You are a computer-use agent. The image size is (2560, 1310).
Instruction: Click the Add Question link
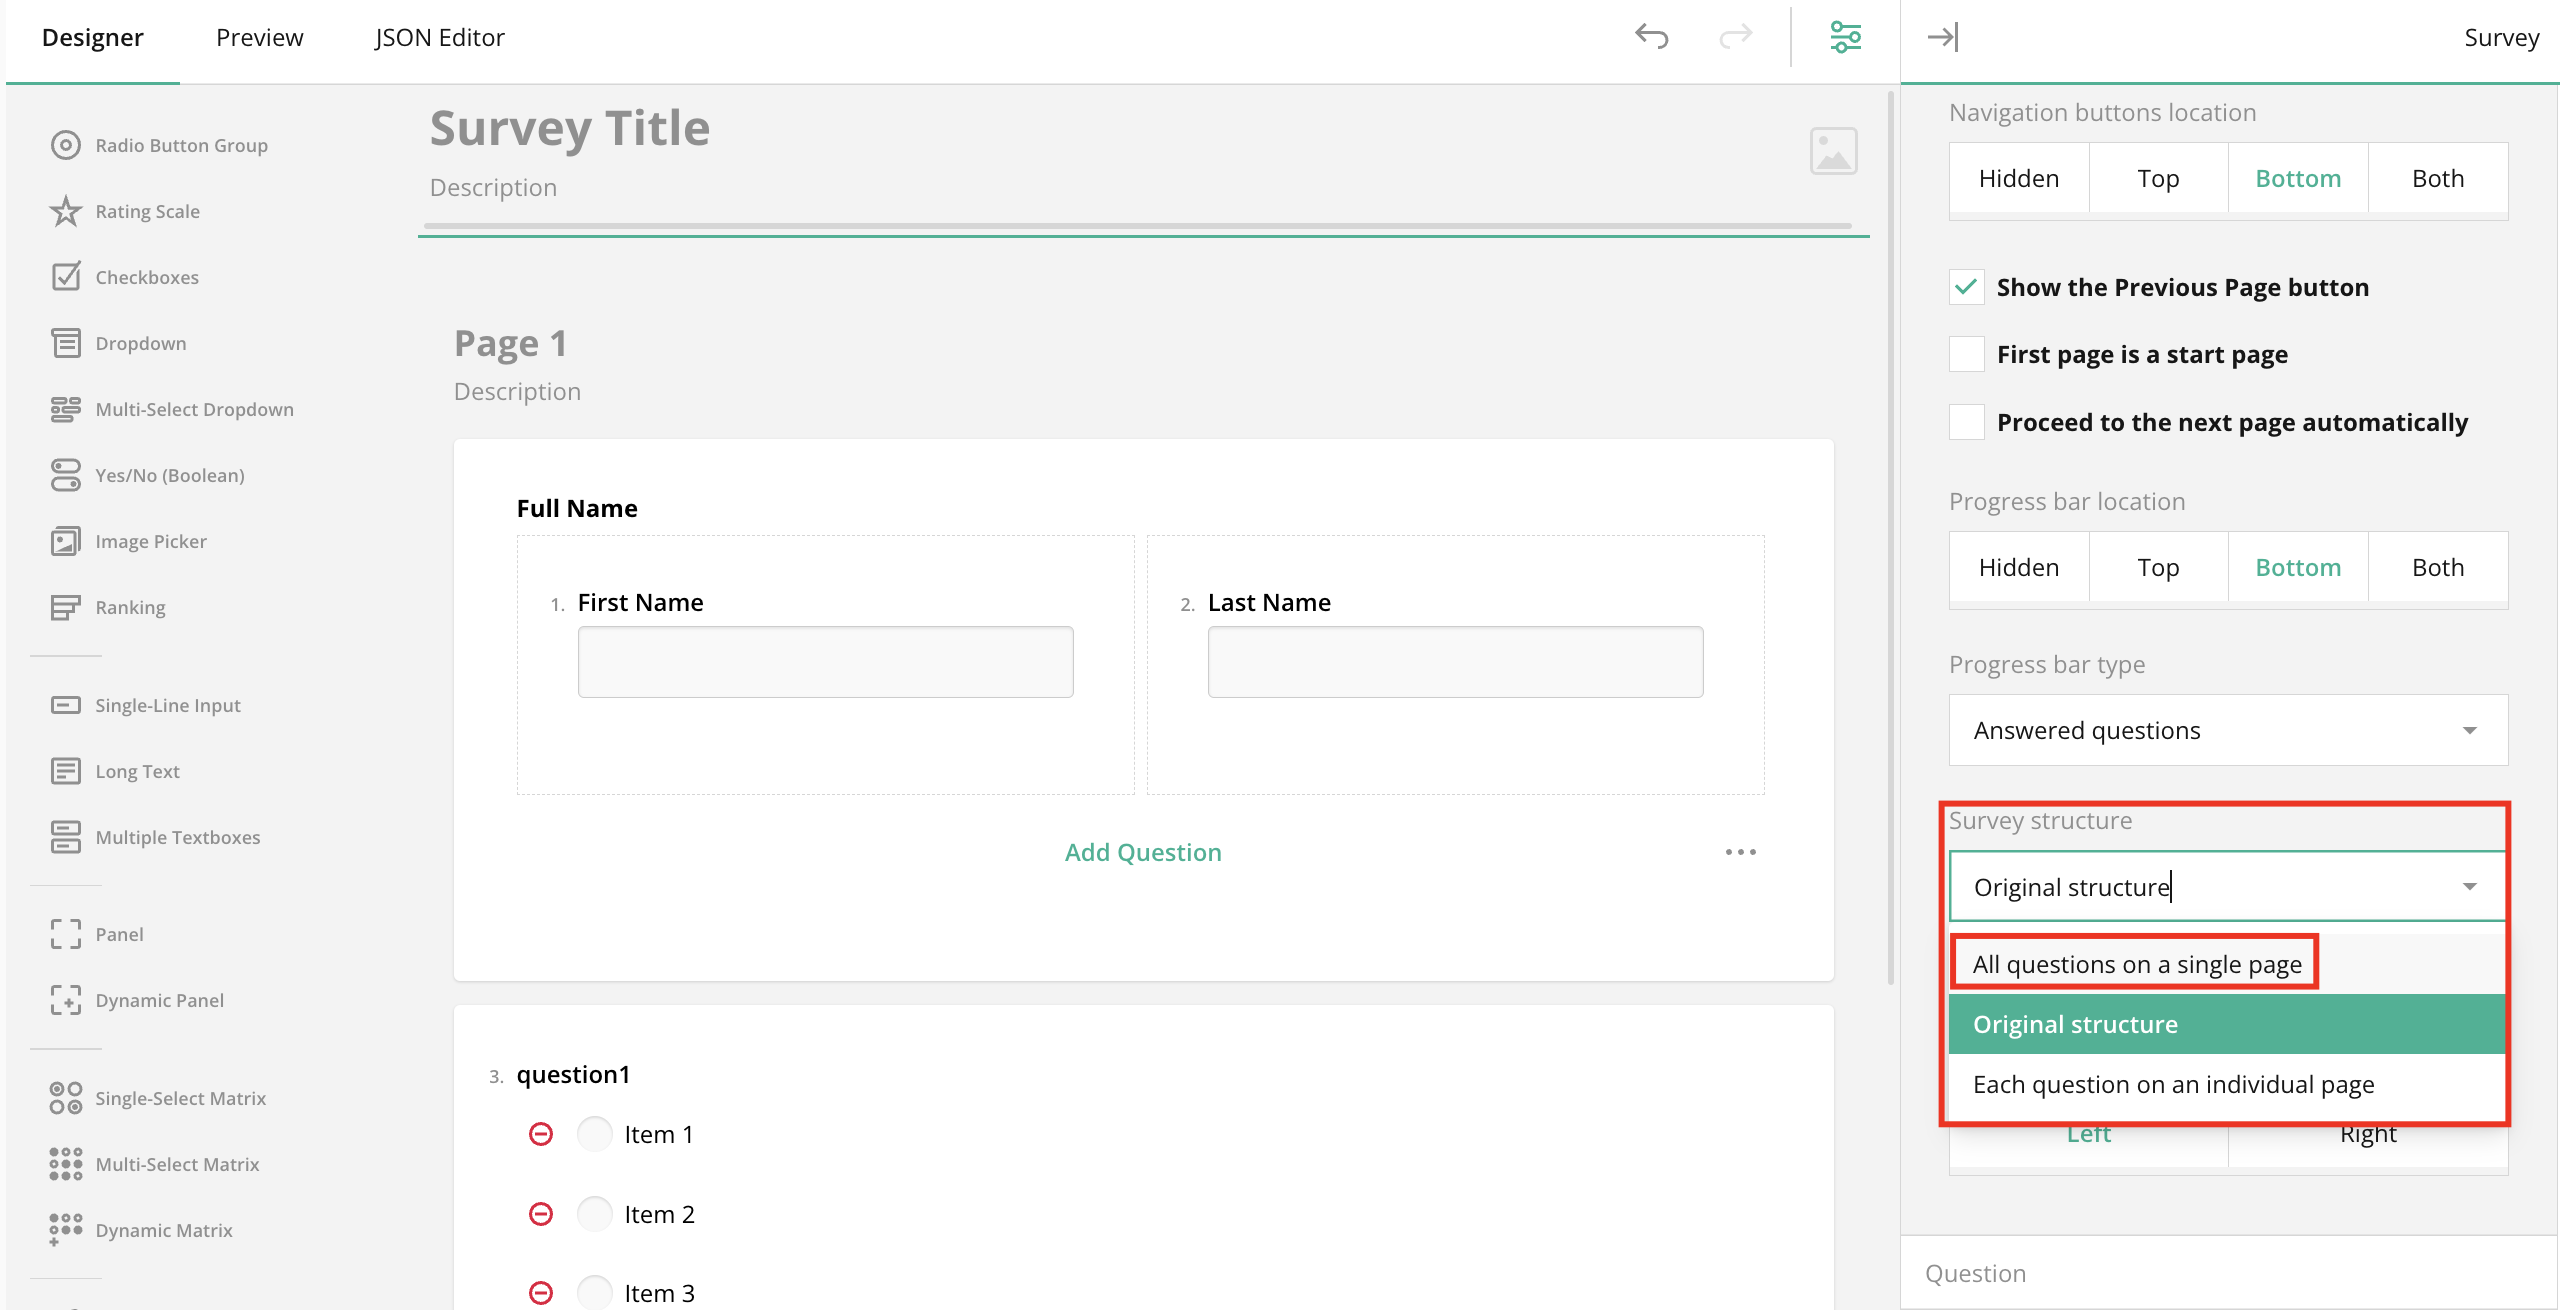(x=1143, y=852)
